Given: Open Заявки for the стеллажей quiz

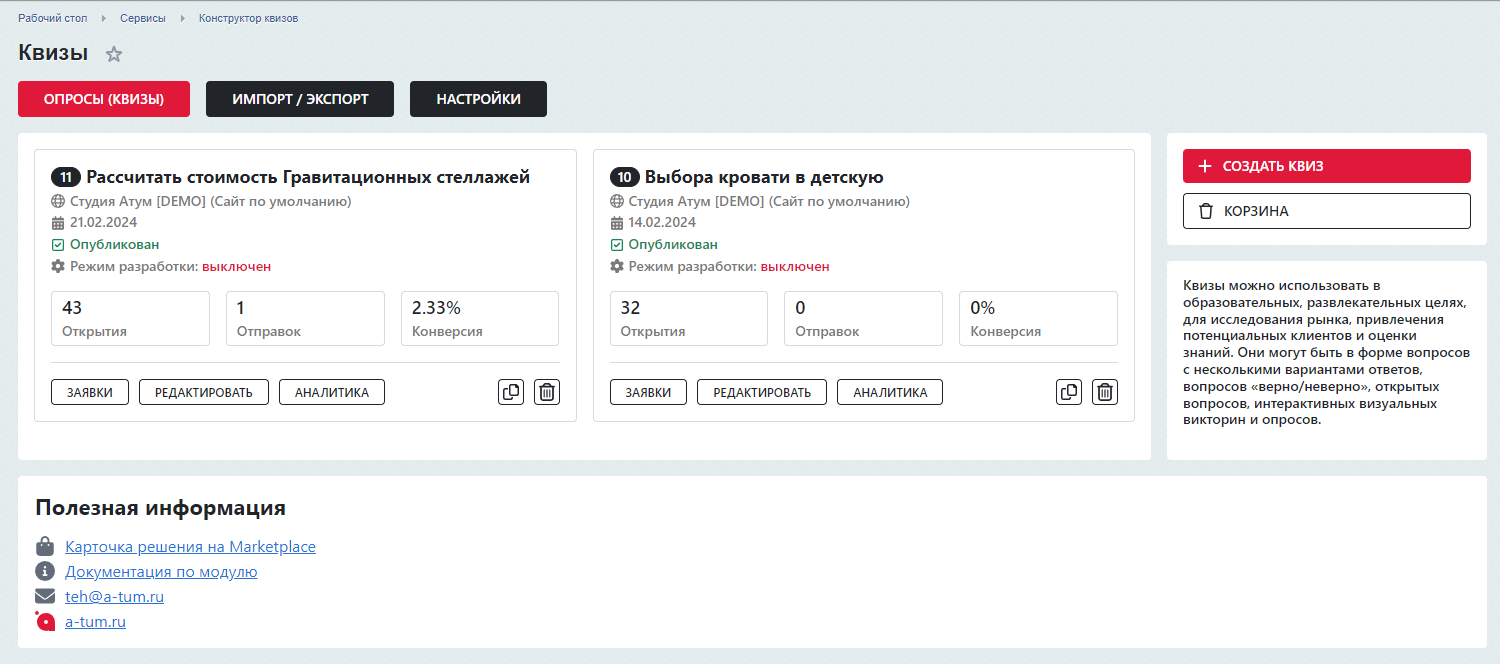Looking at the screenshot, I should (90, 392).
